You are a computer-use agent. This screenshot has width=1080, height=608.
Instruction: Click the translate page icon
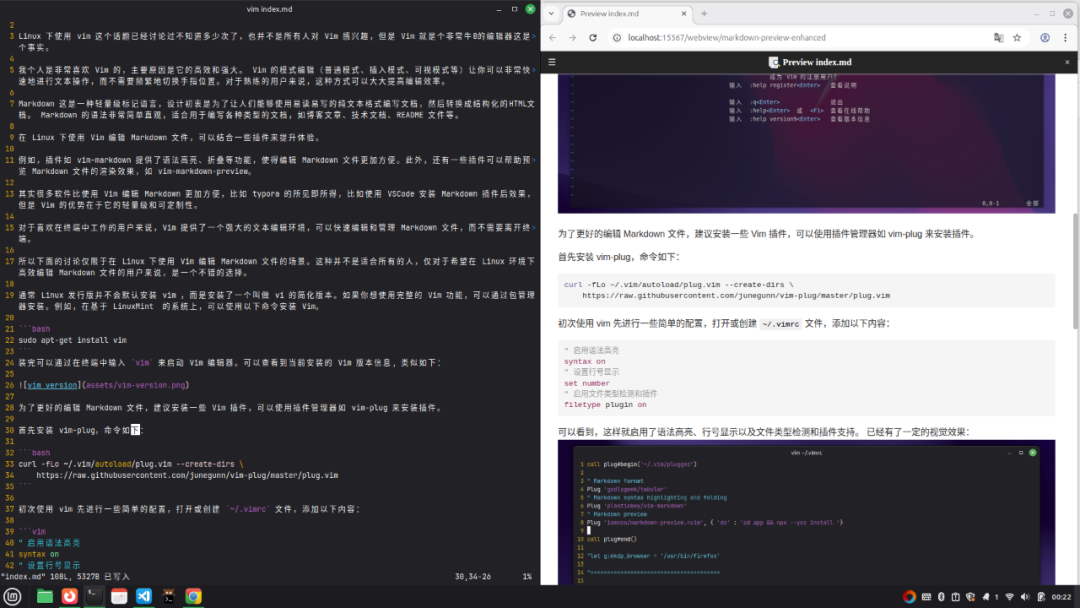coord(999,38)
